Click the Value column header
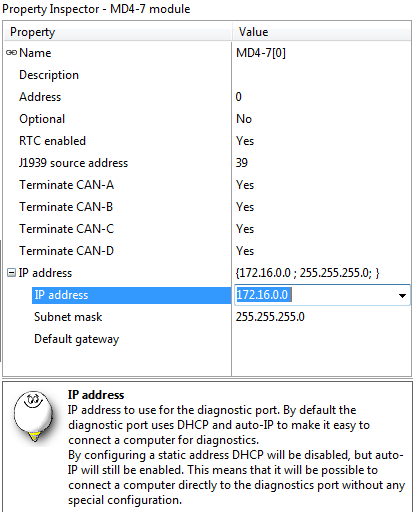413x512 pixels. coord(322,32)
